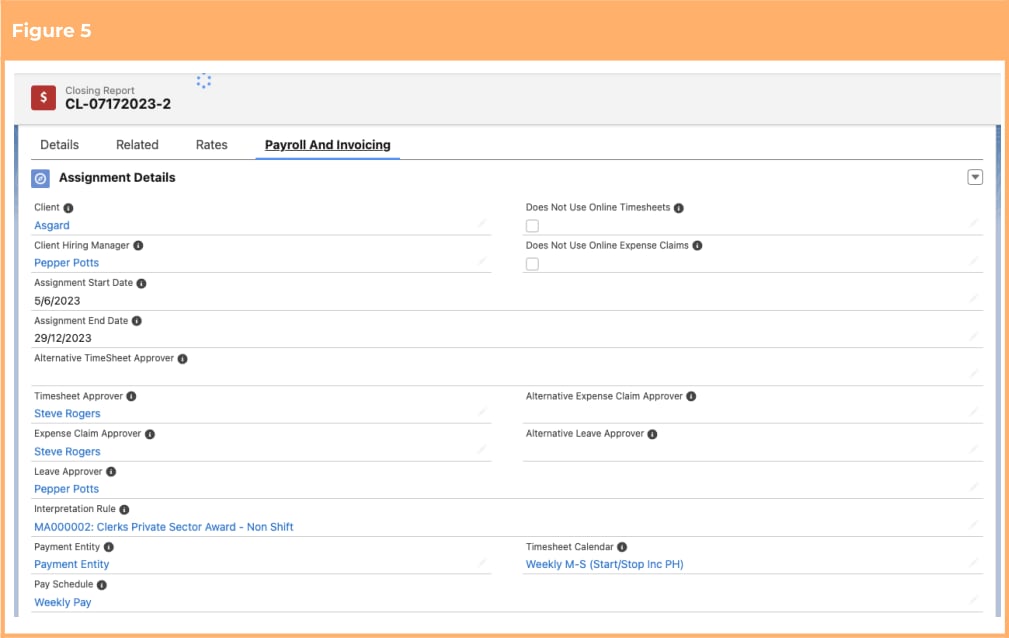Screen dimensions: 1009x638
Task: Show info for Expense Claim Approver field
Action: 150,435
